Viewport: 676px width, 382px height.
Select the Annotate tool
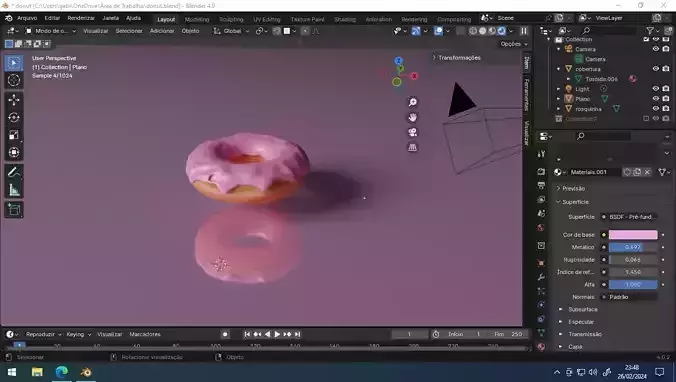click(x=14, y=172)
